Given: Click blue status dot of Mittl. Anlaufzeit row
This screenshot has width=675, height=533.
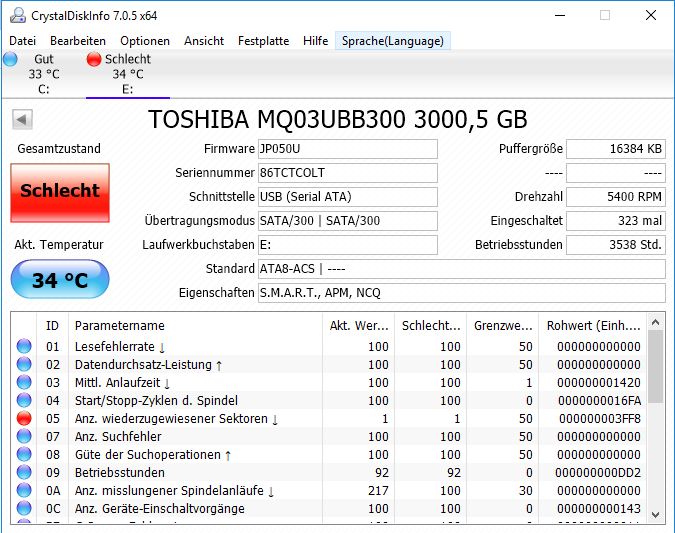Looking at the screenshot, I should point(24,382).
